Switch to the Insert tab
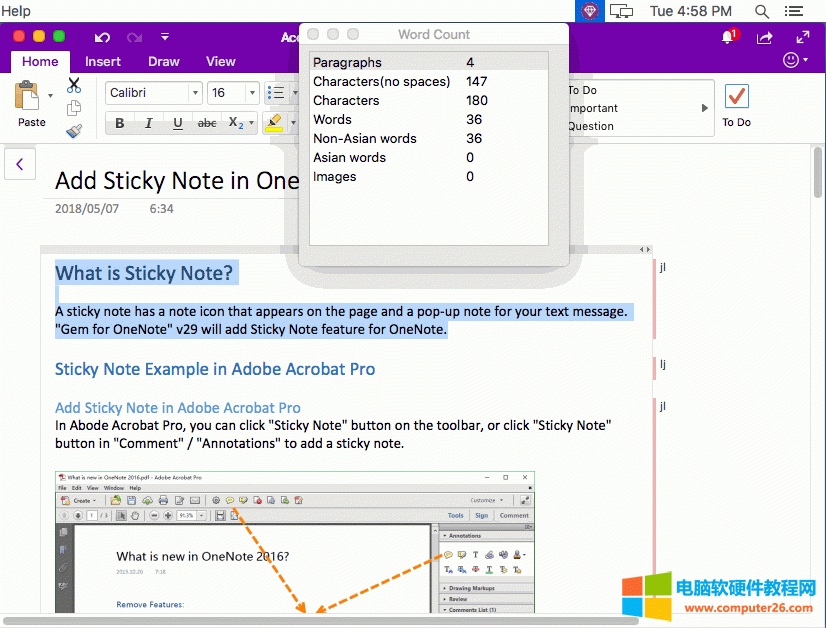This screenshot has width=826, height=628. tap(103, 61)
